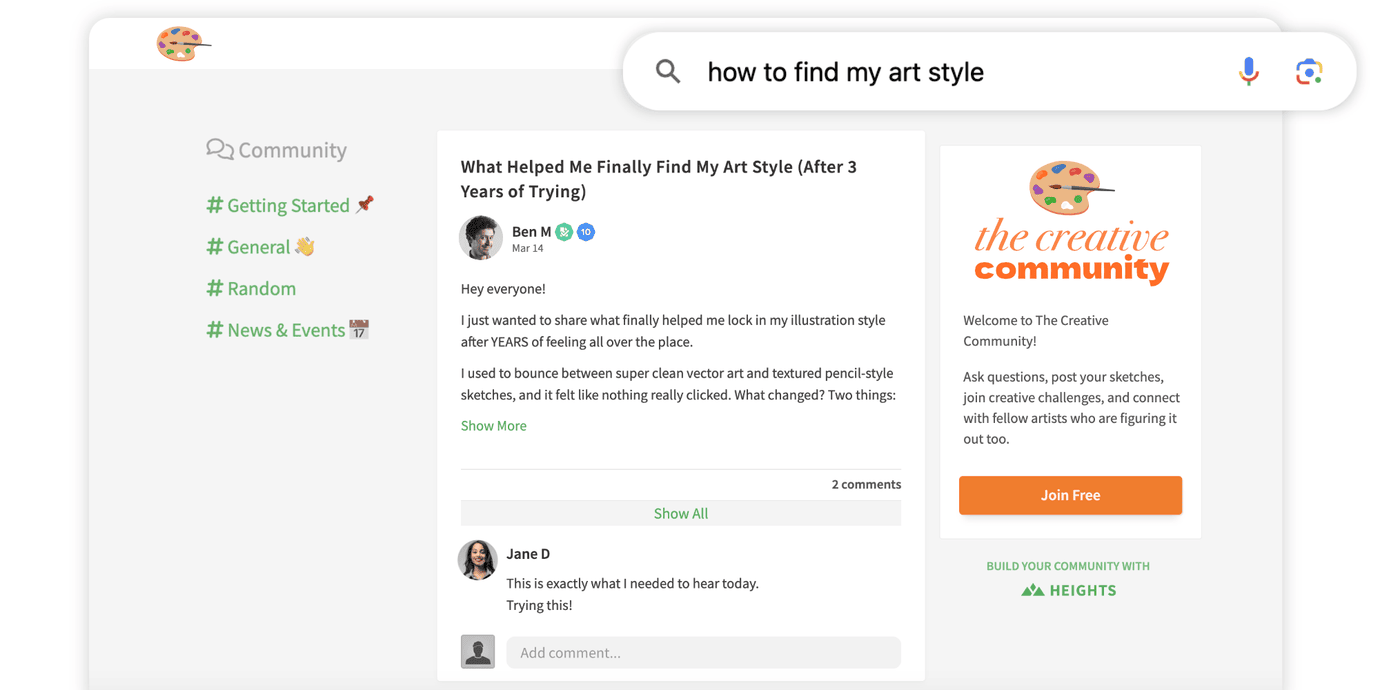The width and height of the screenshot is (1380, 690).
Task: Expand all comments with Show All
Action: click(x=680, y=513)
